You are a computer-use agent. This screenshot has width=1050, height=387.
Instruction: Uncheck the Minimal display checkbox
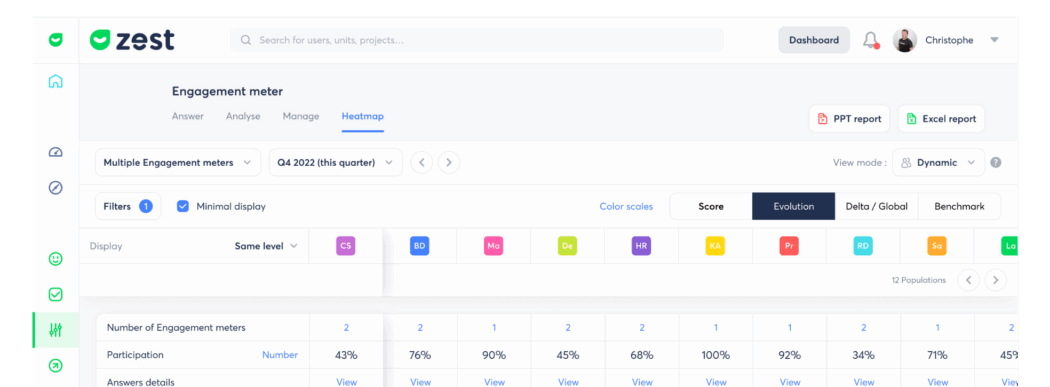pyautogui.click(x=183, y=206)
